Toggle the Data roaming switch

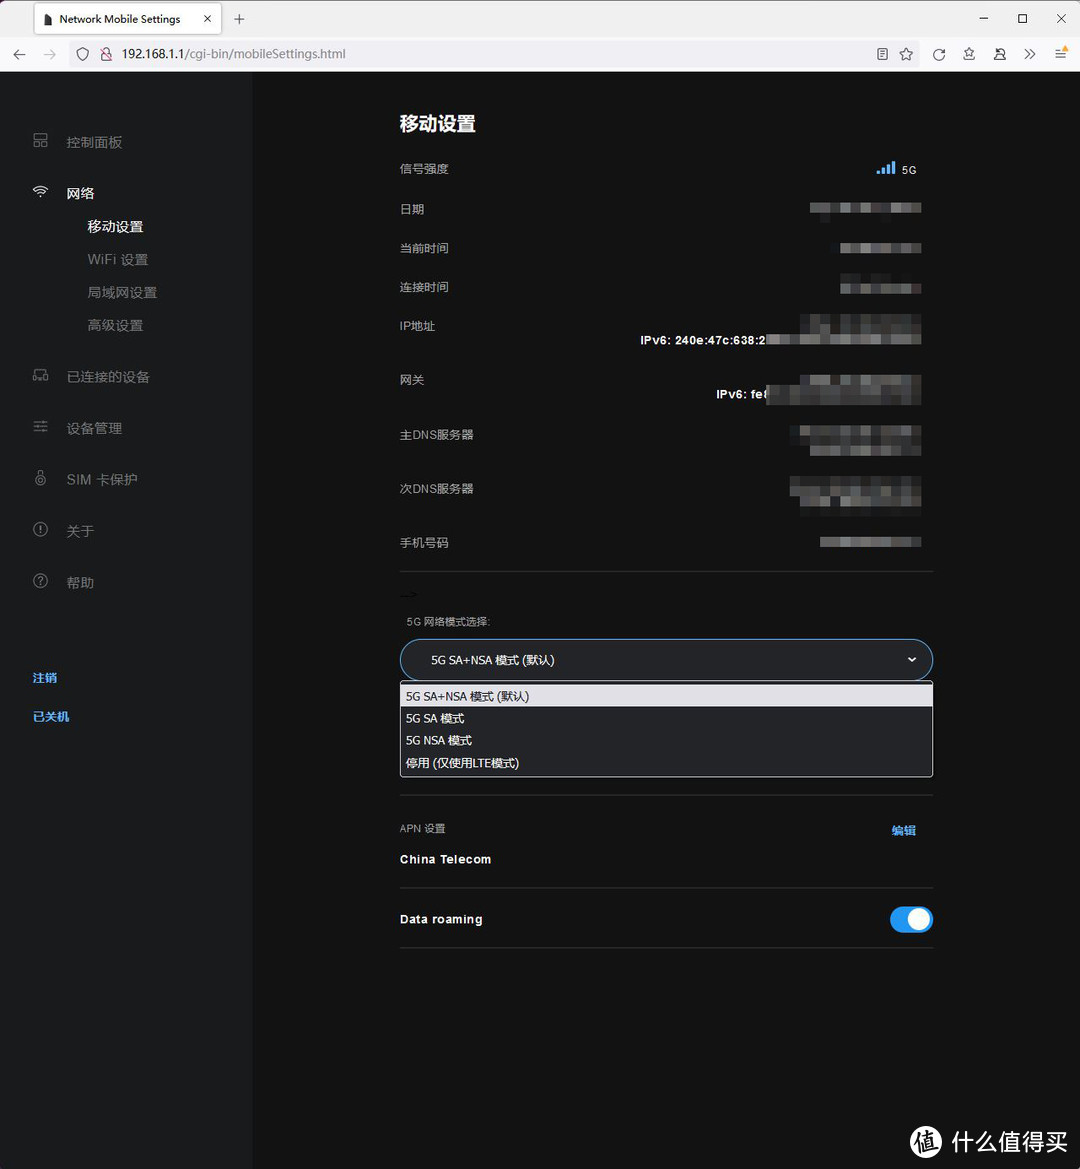pos(911,919)
